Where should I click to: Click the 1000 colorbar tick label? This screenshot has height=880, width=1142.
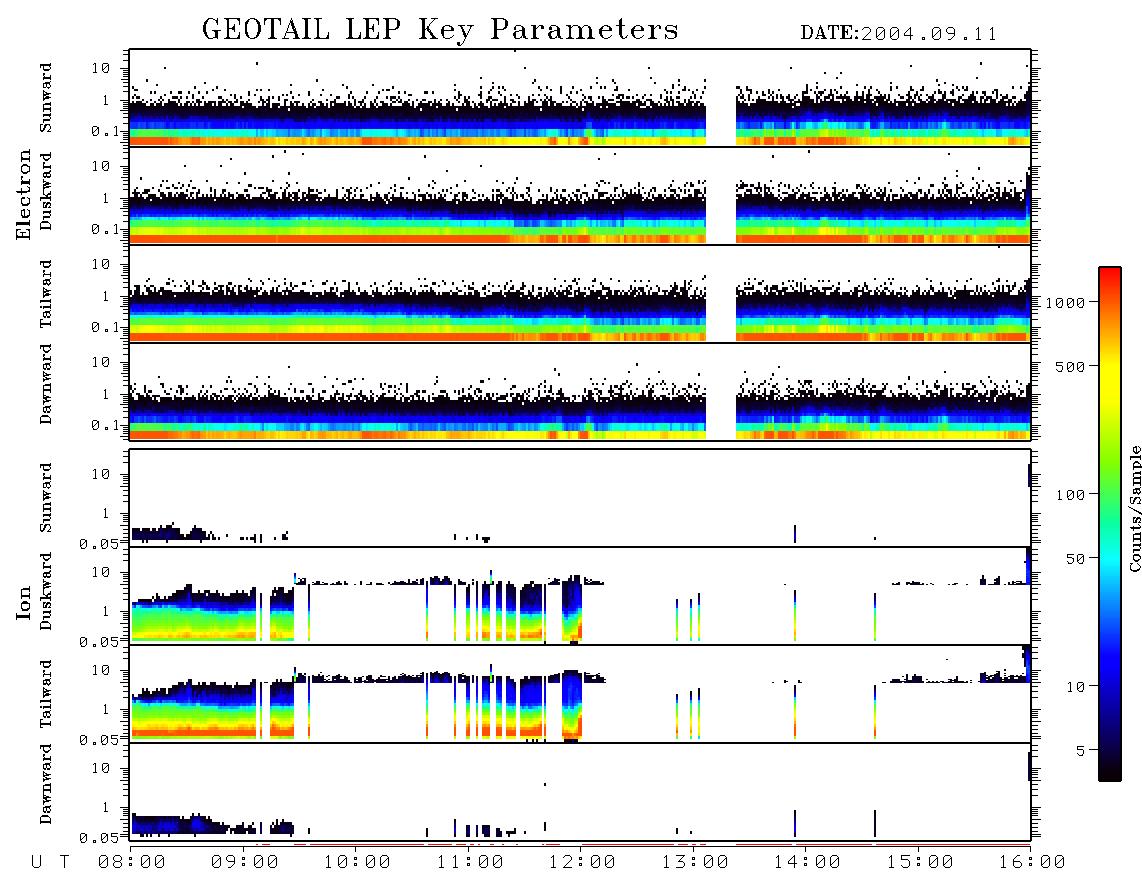(x=1065, y=302)
